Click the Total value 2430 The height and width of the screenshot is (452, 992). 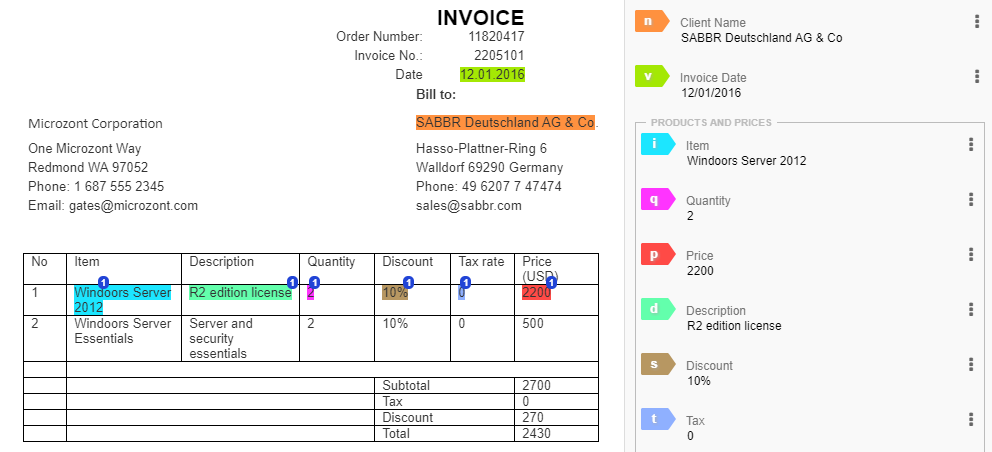point(536,433)
